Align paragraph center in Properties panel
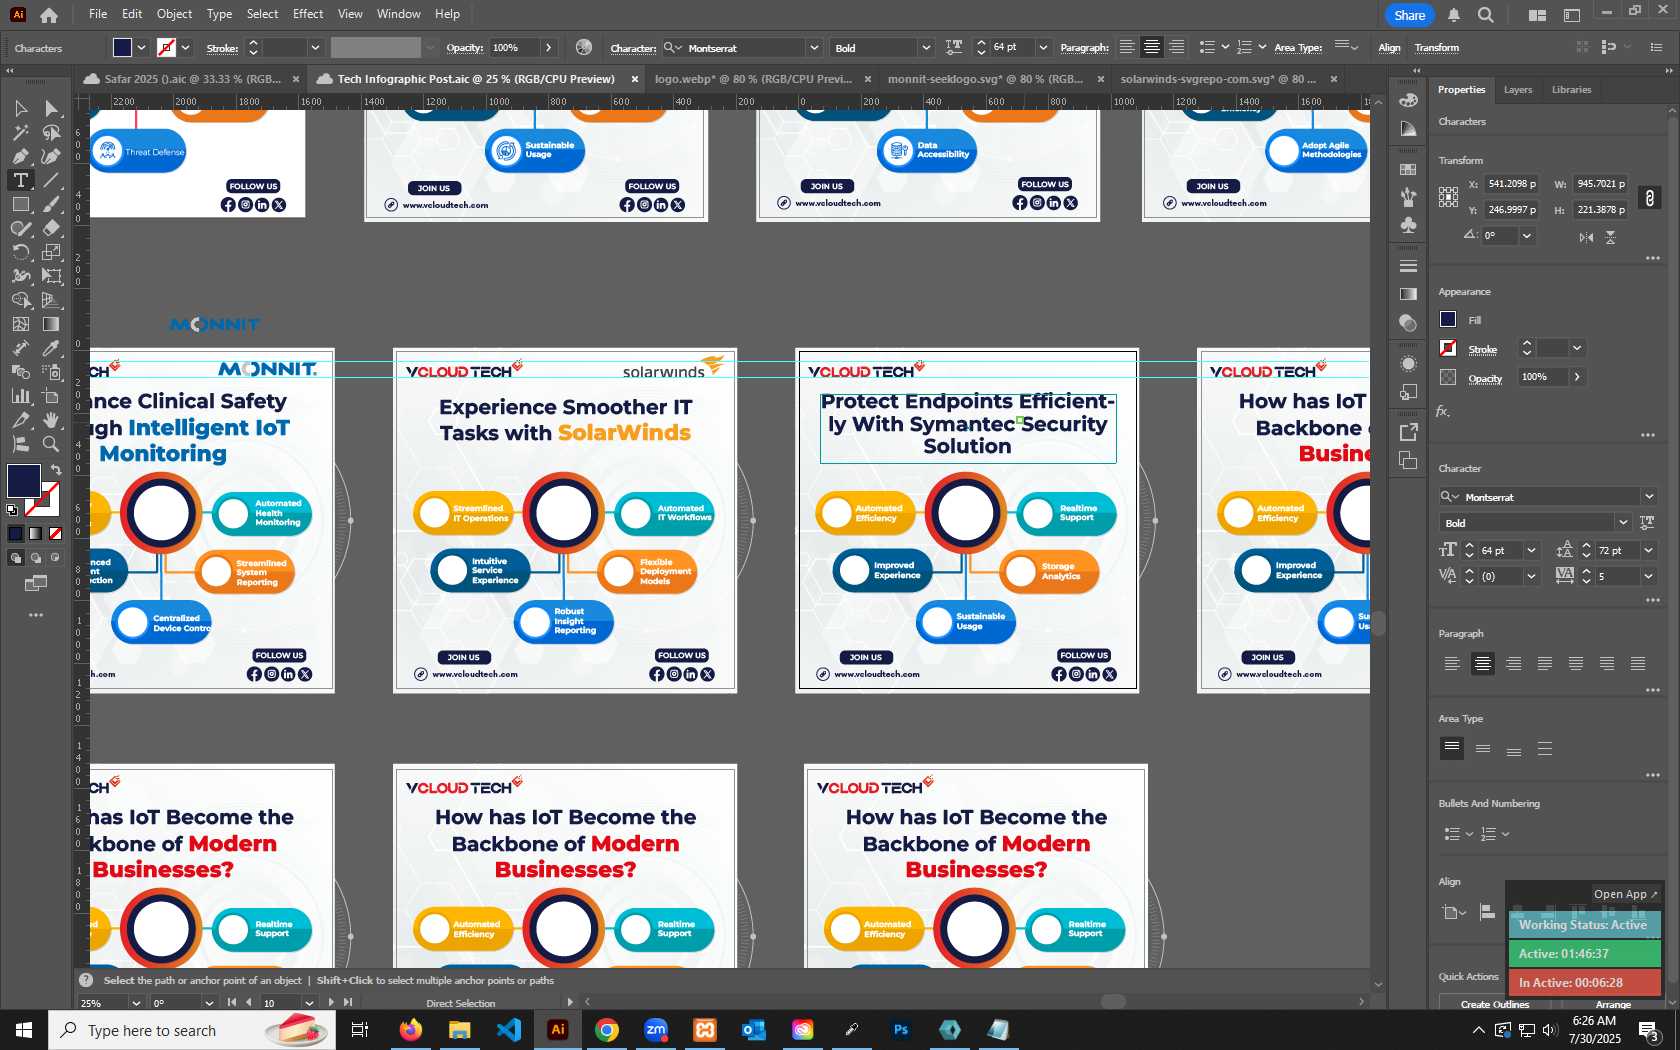 pyautogui.click(x=1482, y=664)
